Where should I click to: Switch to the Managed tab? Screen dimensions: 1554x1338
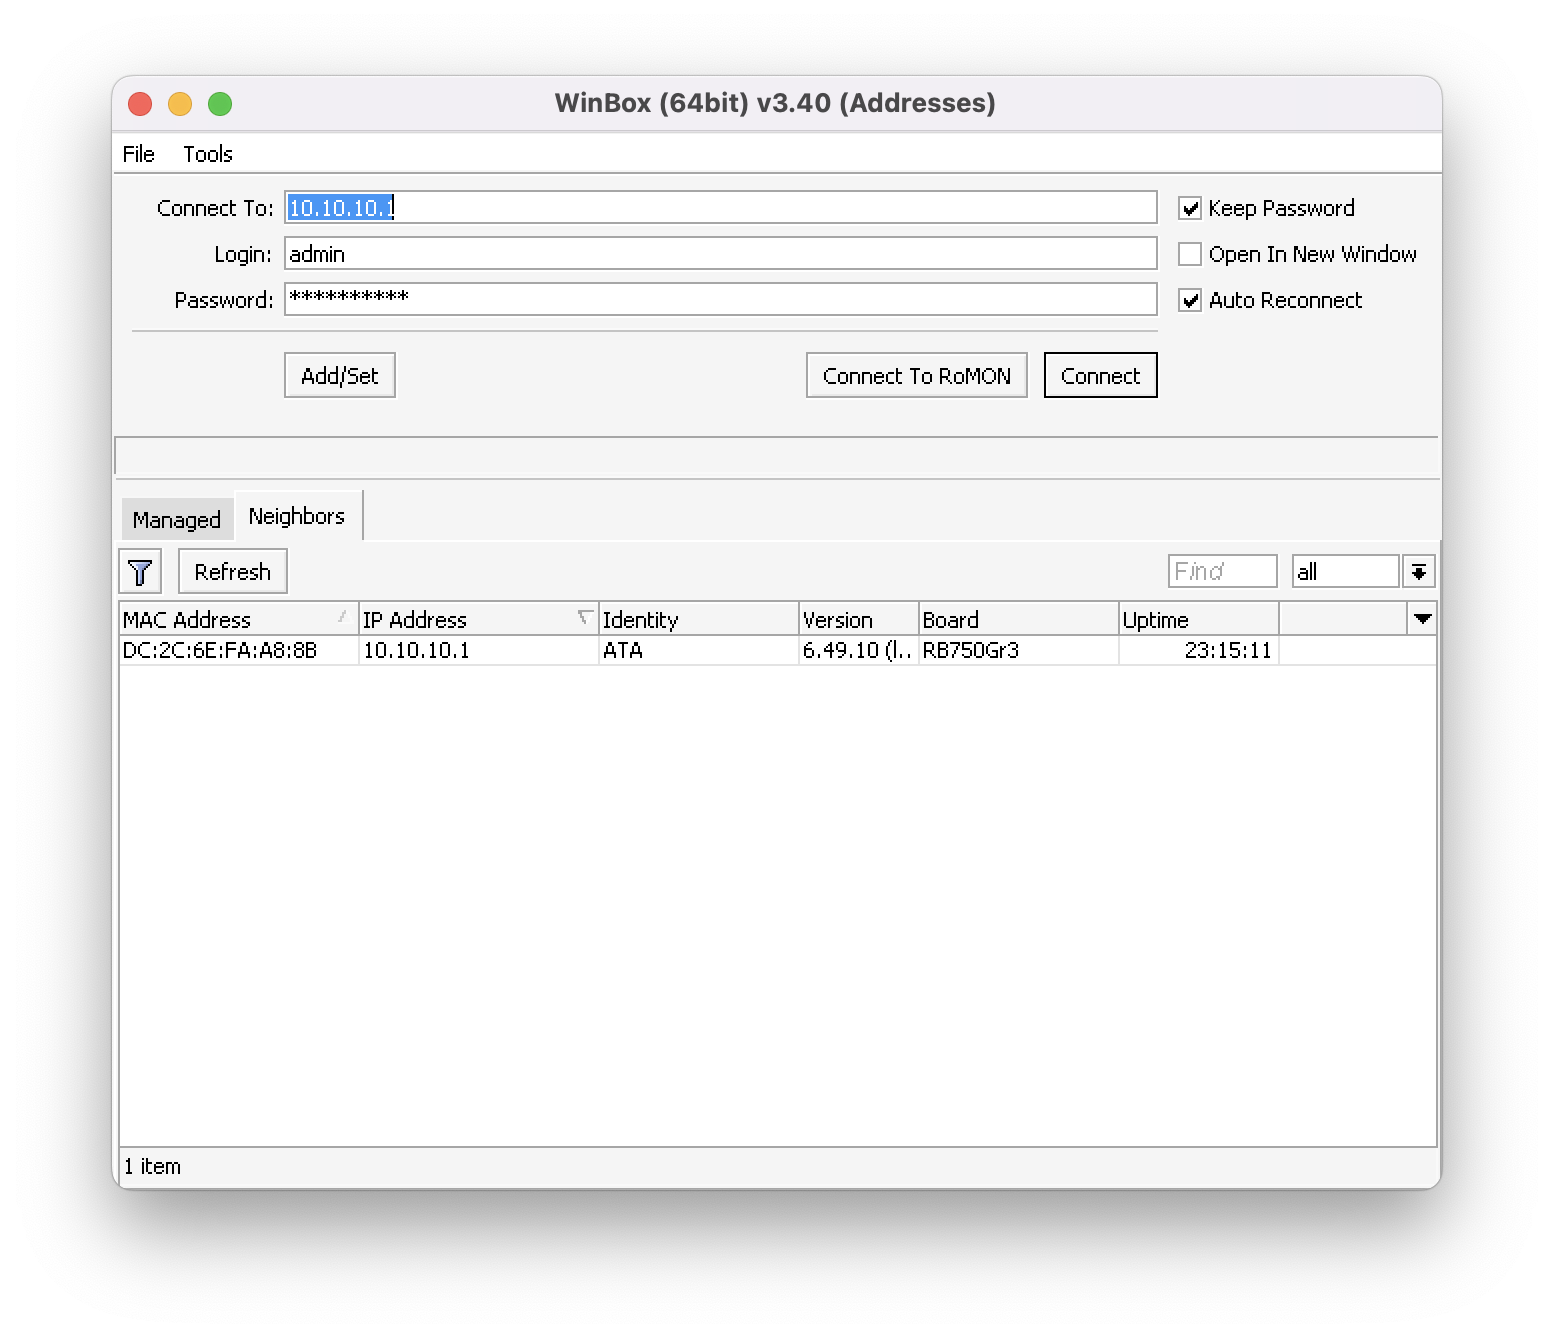pos(177,519)
